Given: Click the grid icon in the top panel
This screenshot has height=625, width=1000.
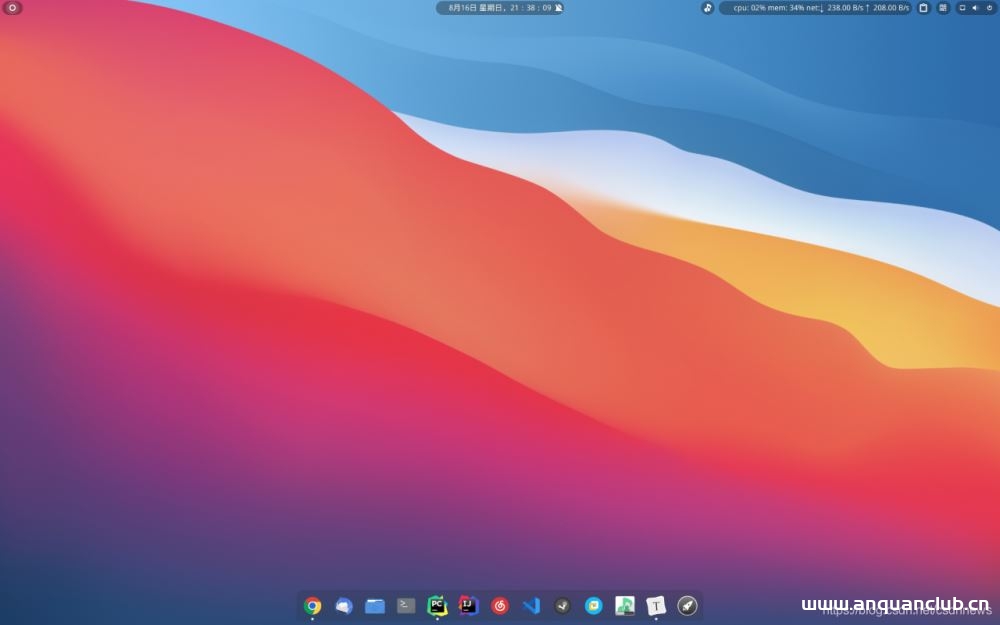Looking at the screenshot, I should (941, 8).
